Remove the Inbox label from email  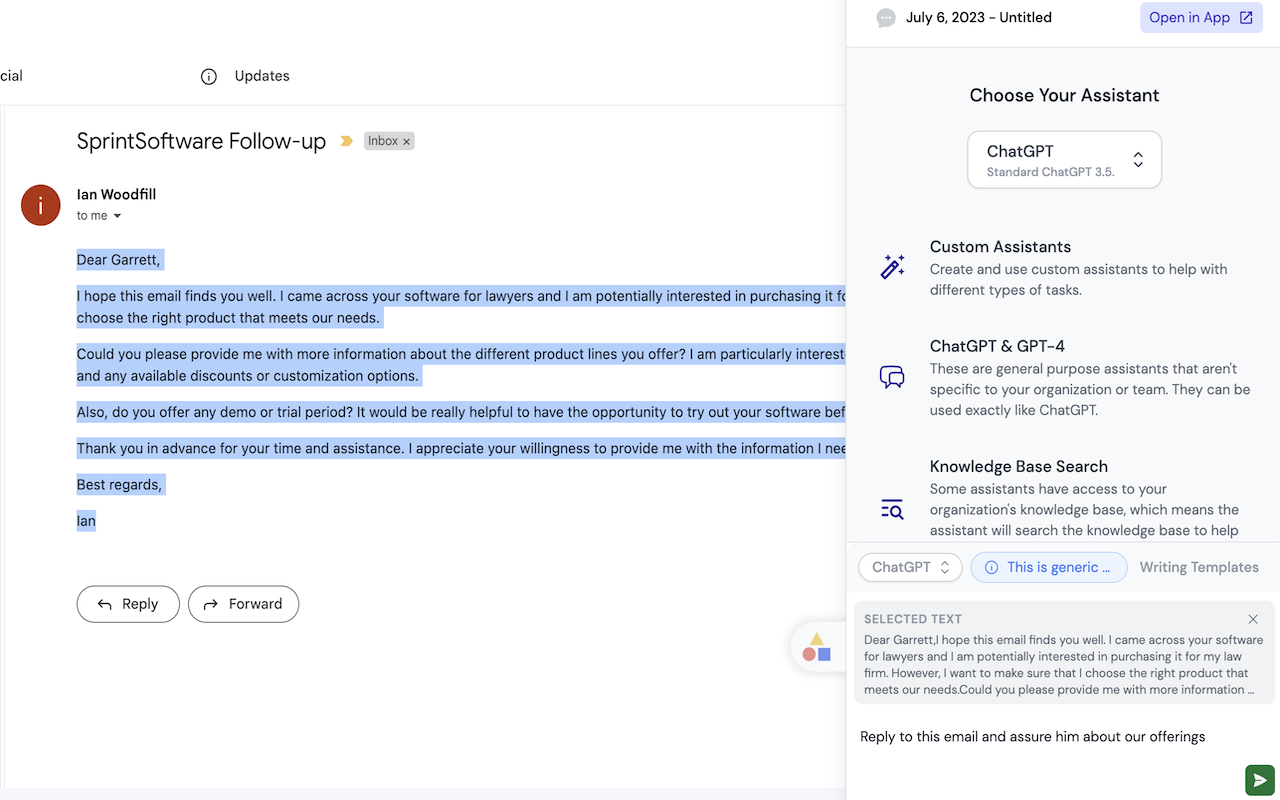[x=407, y=142]
